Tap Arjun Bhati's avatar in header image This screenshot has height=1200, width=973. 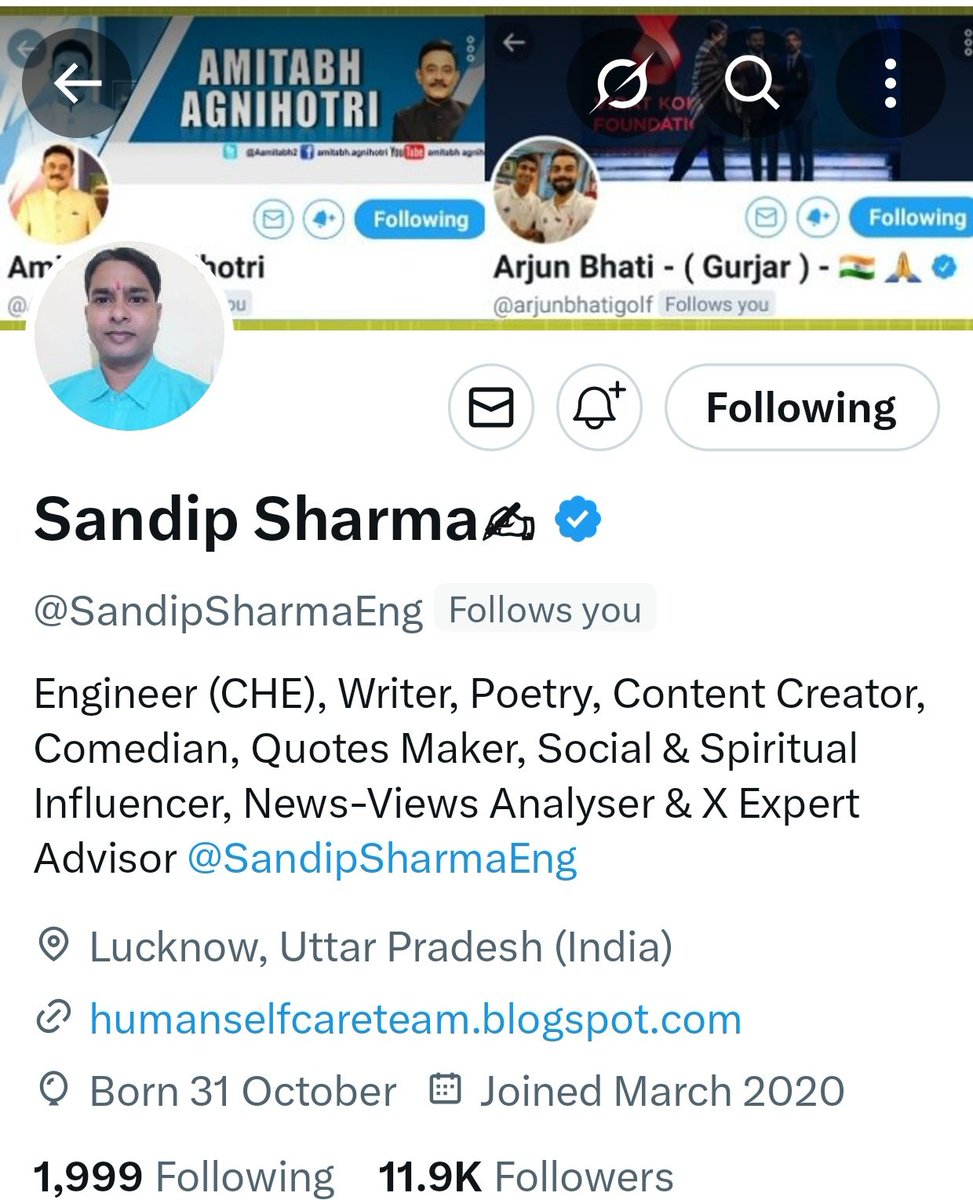[546, 191]
